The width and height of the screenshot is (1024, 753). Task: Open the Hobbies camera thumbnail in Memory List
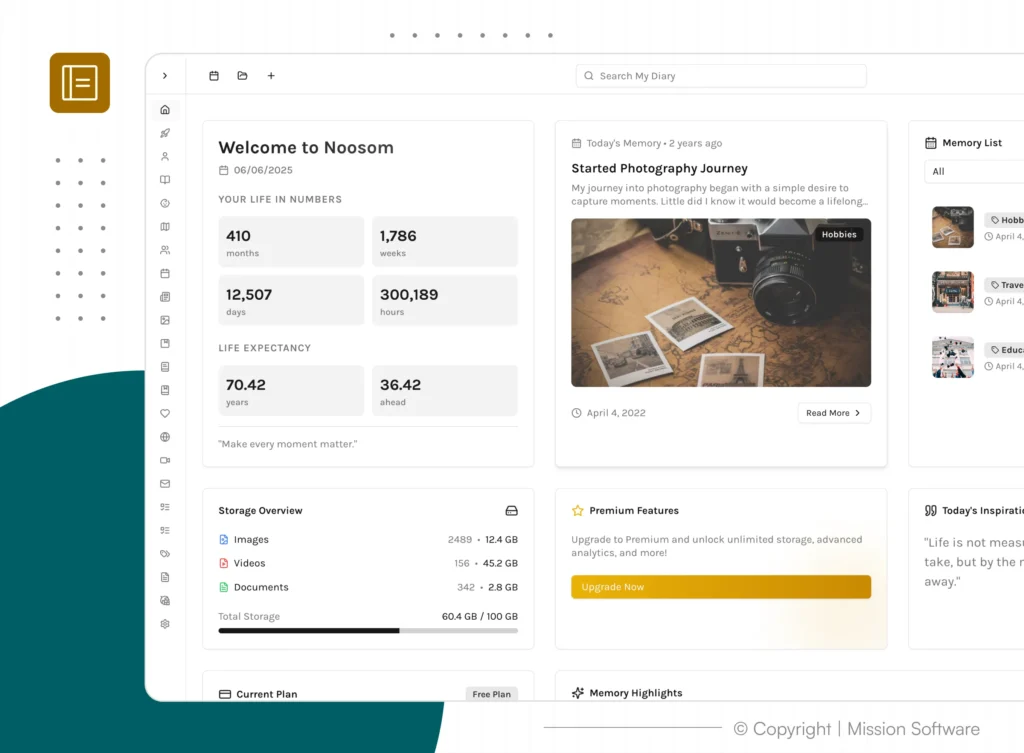click(x=953, y=227)
